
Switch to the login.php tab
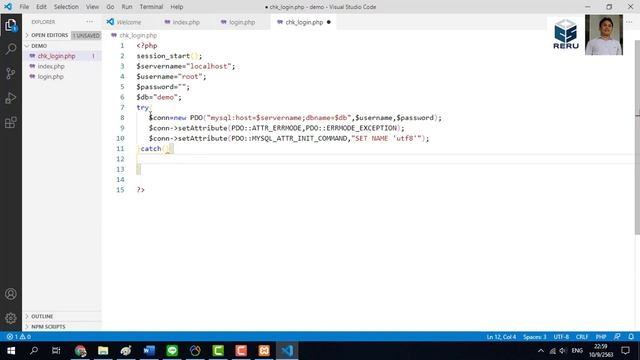pos(242,22)
